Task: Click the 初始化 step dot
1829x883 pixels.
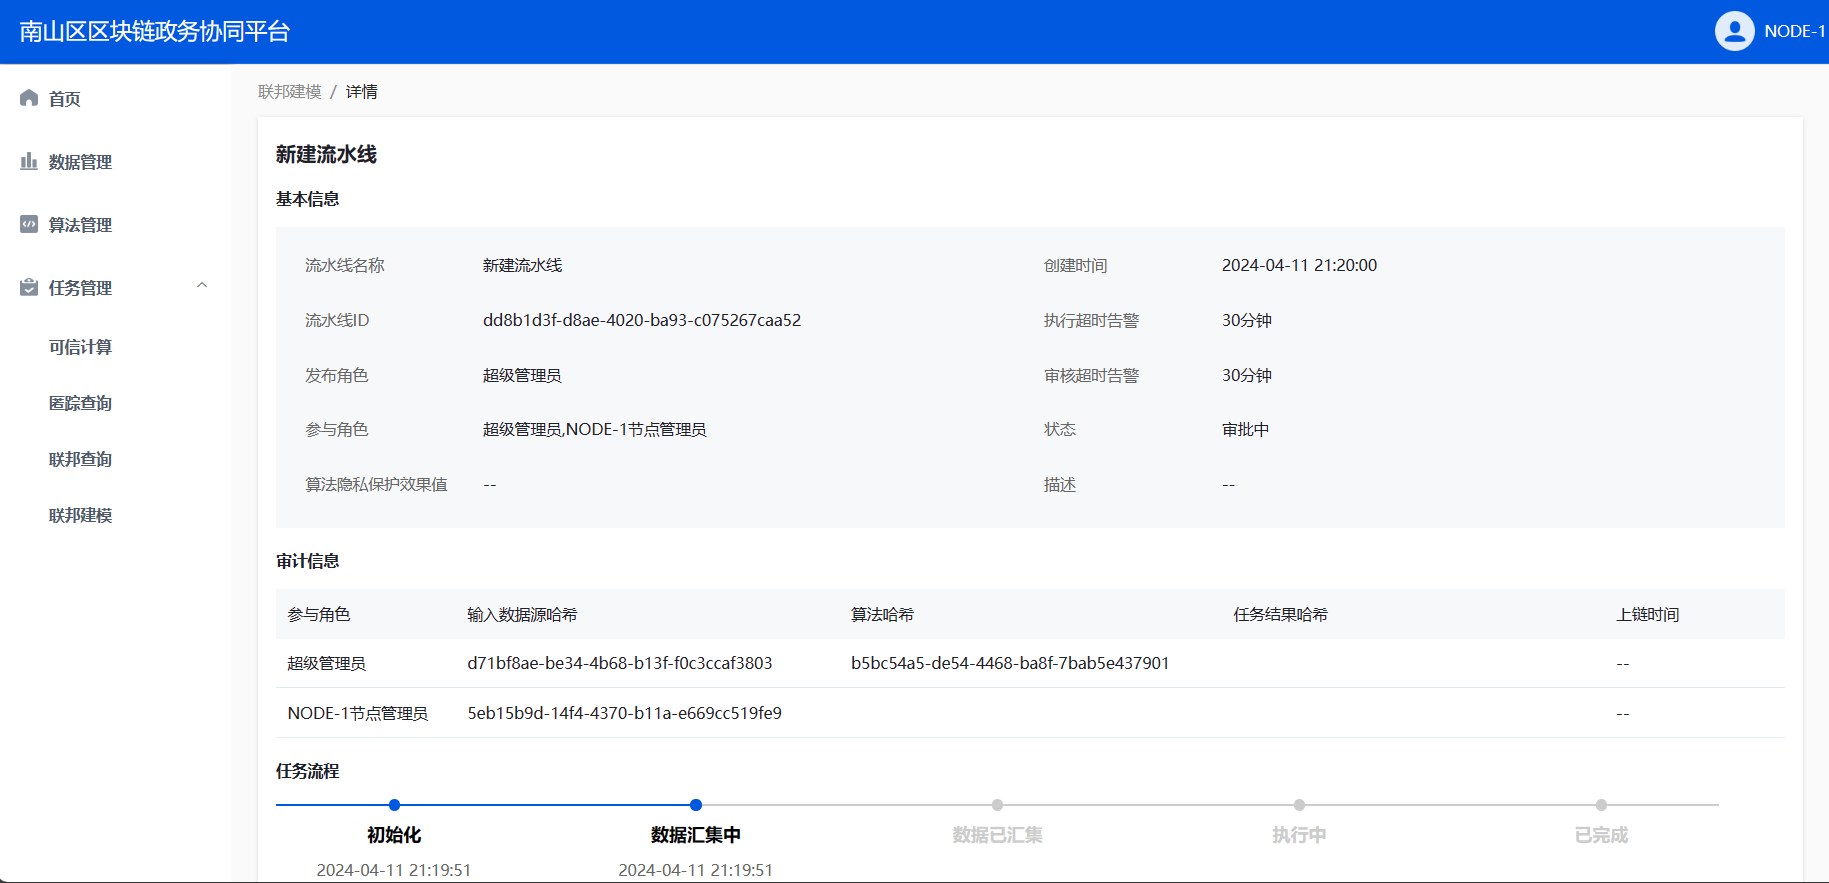Action: coord(395,805)
